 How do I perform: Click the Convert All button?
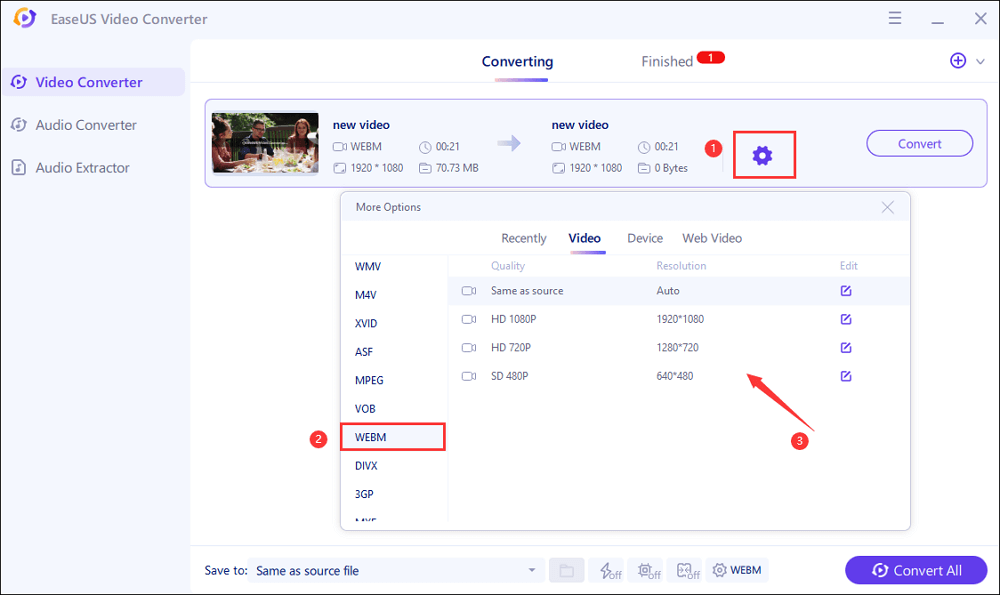[x=916, y=571]
